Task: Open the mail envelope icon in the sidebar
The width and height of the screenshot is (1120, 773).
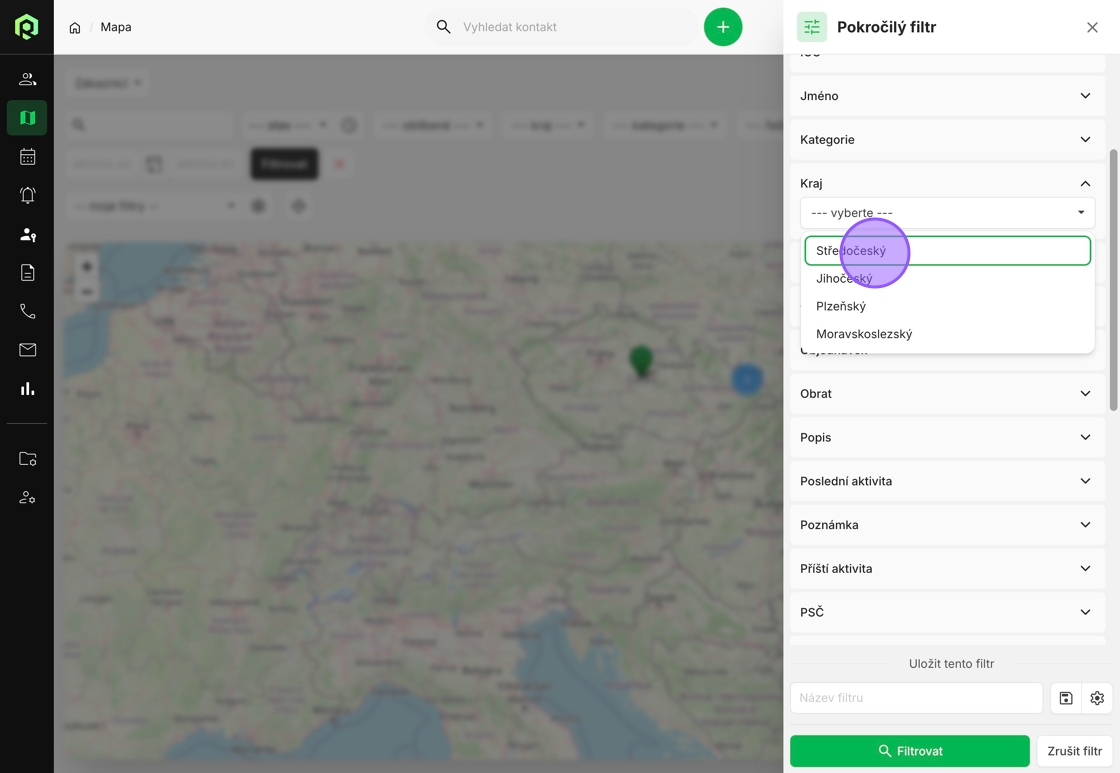Action: 27,350
